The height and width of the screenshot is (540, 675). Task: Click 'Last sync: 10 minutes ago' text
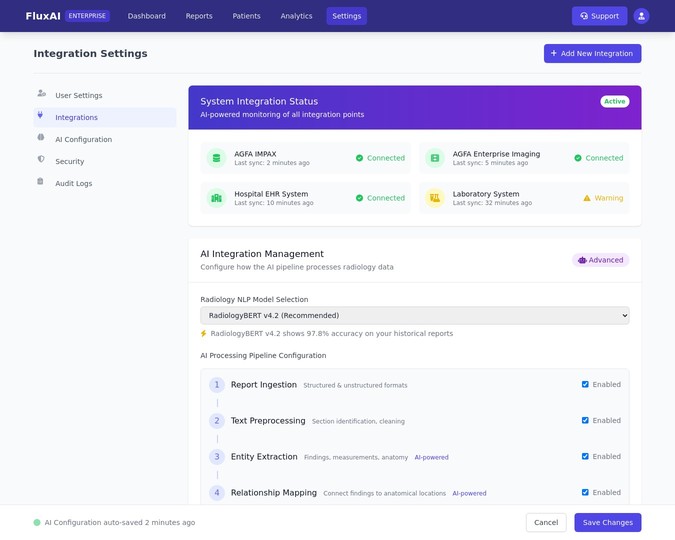point(274,203)
